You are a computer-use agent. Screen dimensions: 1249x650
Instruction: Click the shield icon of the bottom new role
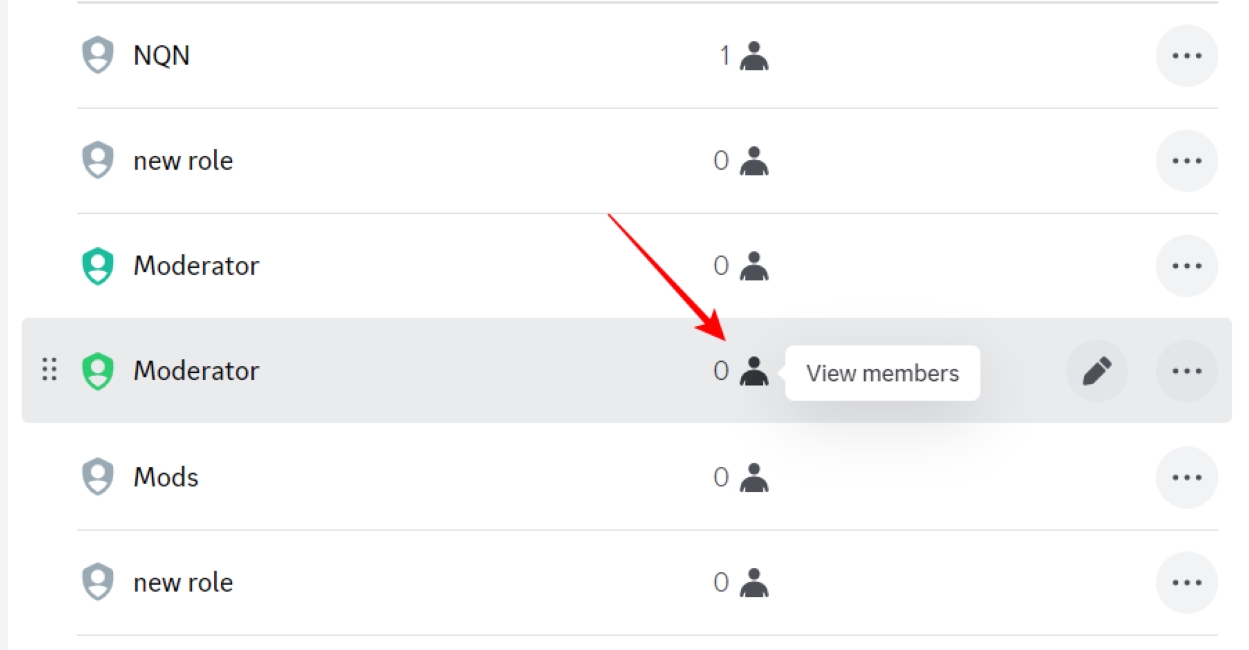(98, 582)
